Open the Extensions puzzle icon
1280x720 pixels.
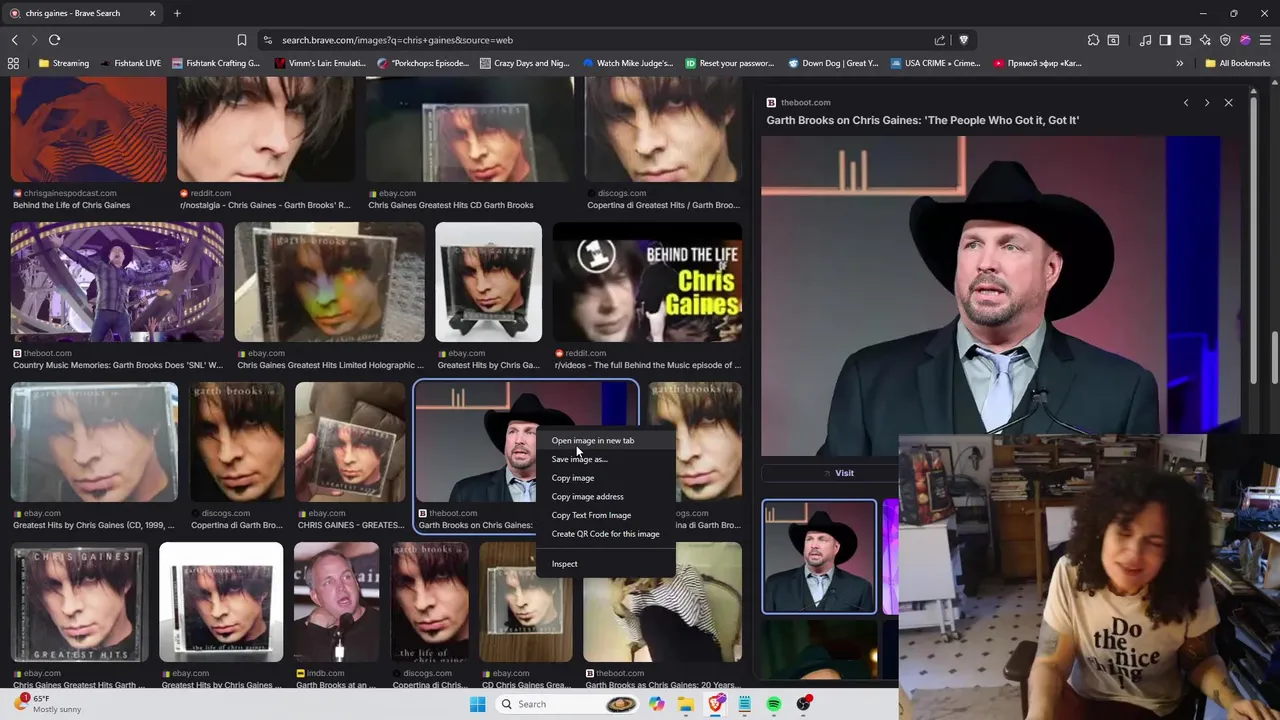(x=1093, y=40)
